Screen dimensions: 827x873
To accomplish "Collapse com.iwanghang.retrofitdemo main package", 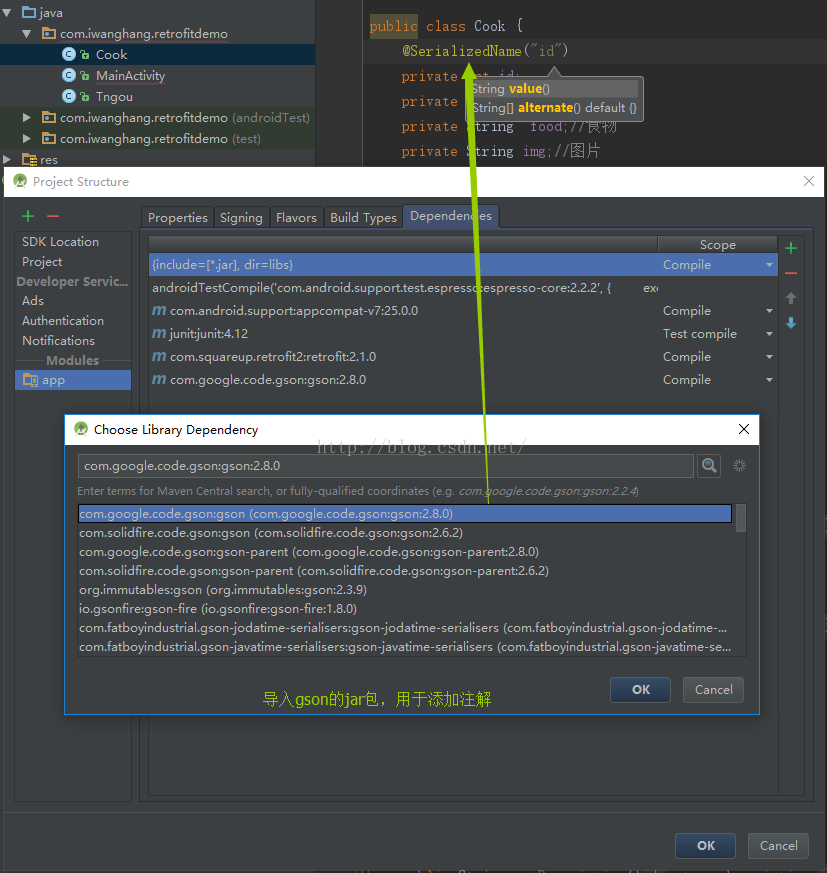I will (27, 33).
